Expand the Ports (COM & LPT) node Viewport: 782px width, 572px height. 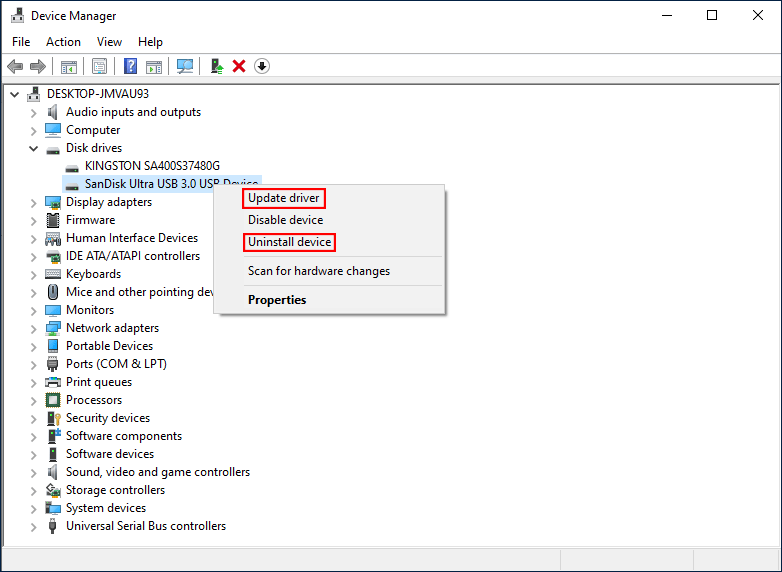click(33, 365)
